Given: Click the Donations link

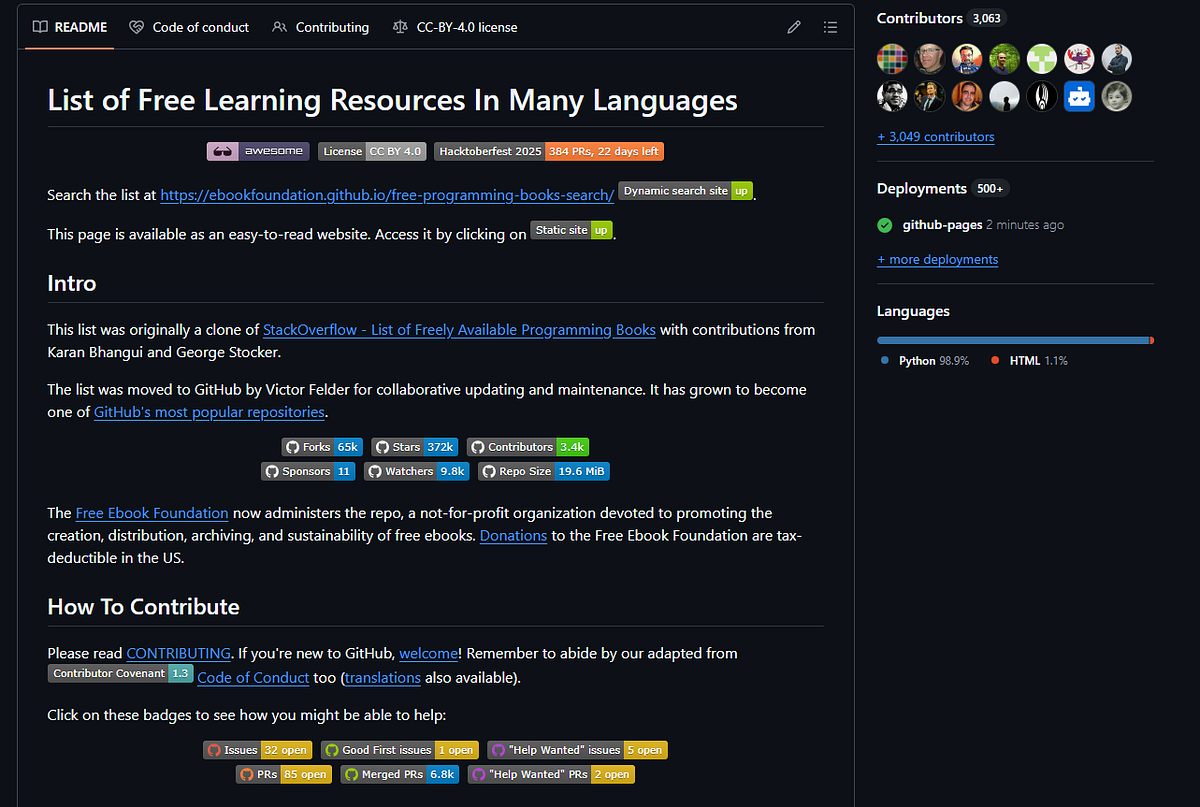Looking at the screenshot, I should click(x=513, y=535).
